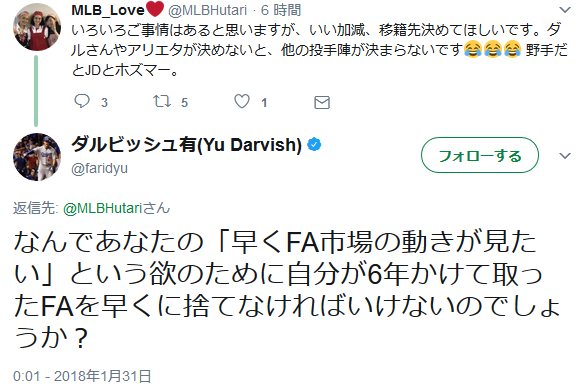Open Yu Darvish's profile avatar
584x387 pixels.
click(x=37, y=157)
